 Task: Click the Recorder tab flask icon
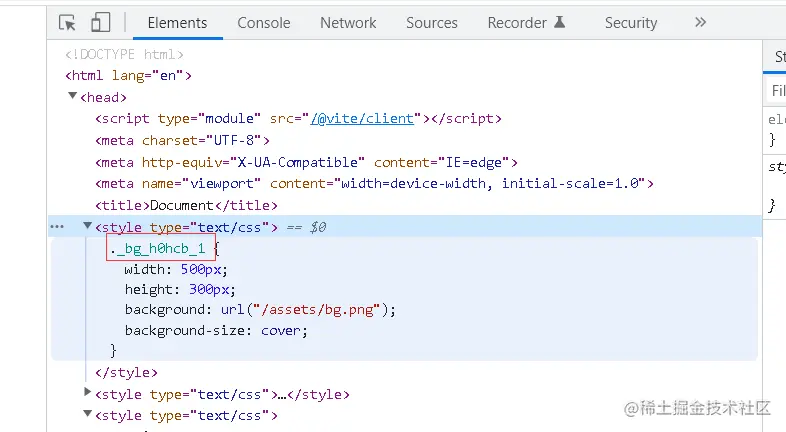[x=560, y=22]
